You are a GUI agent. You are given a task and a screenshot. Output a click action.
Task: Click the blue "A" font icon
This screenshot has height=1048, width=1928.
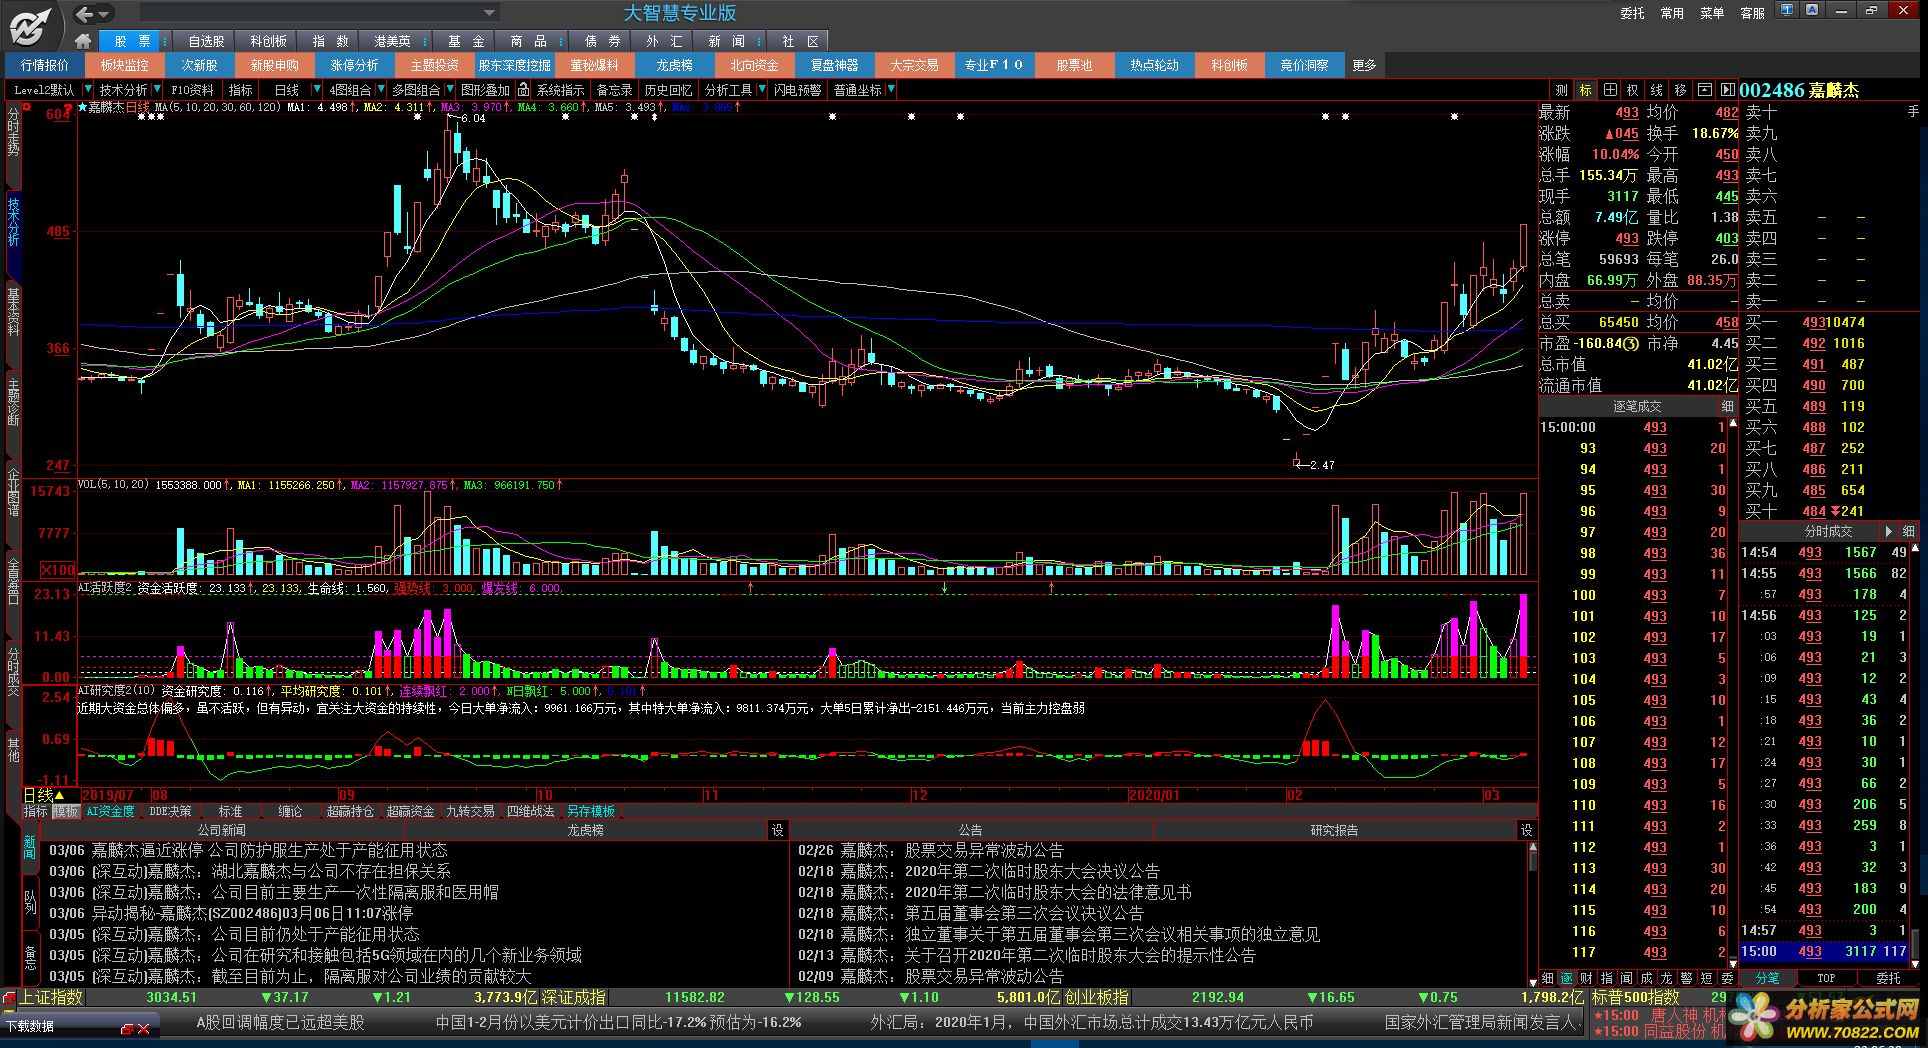coord(1811,10)
